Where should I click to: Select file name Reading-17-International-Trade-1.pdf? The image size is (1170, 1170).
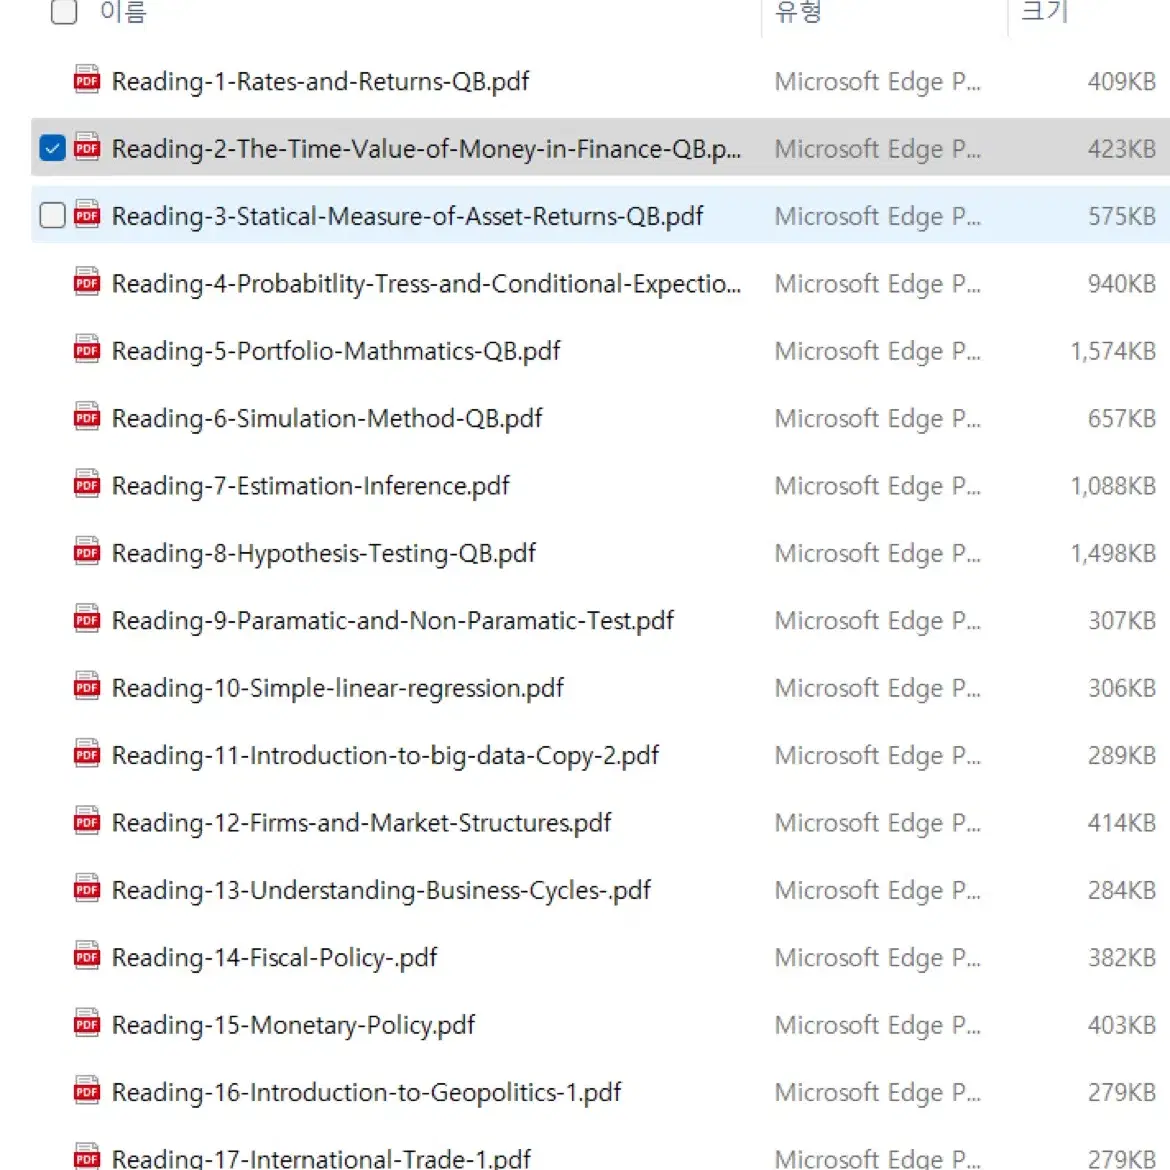pos(321,1158)
